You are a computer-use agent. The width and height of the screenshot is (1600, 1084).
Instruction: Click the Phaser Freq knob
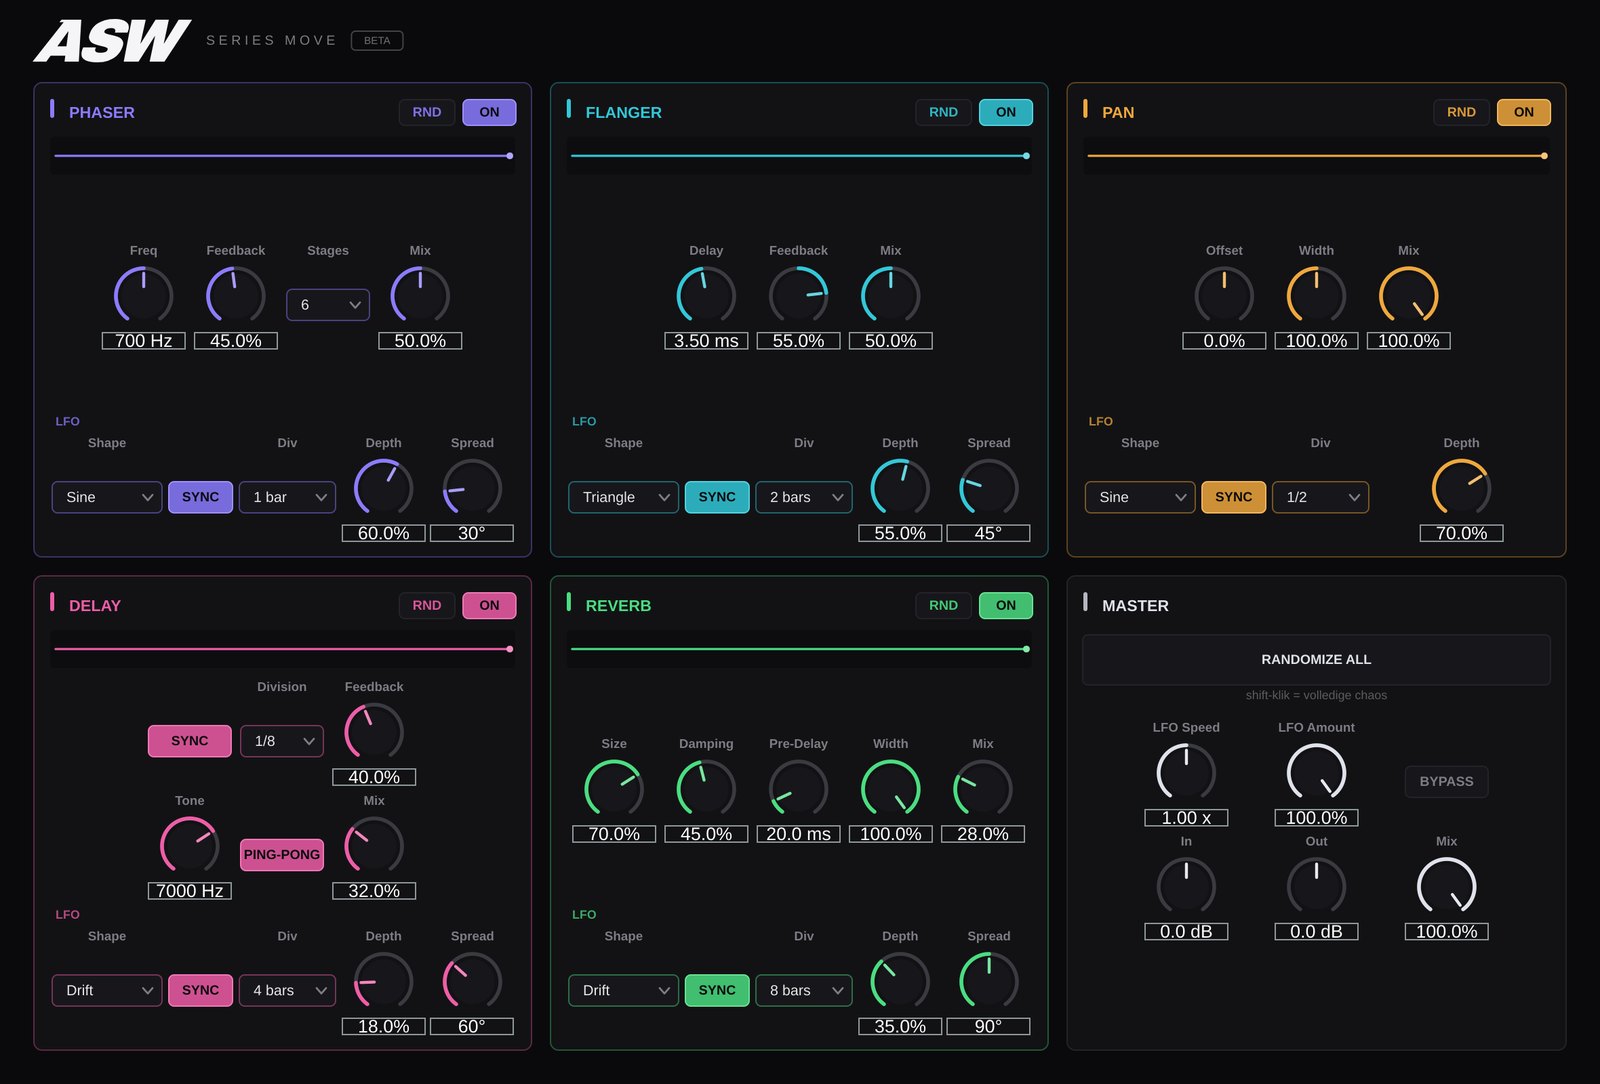143,295
